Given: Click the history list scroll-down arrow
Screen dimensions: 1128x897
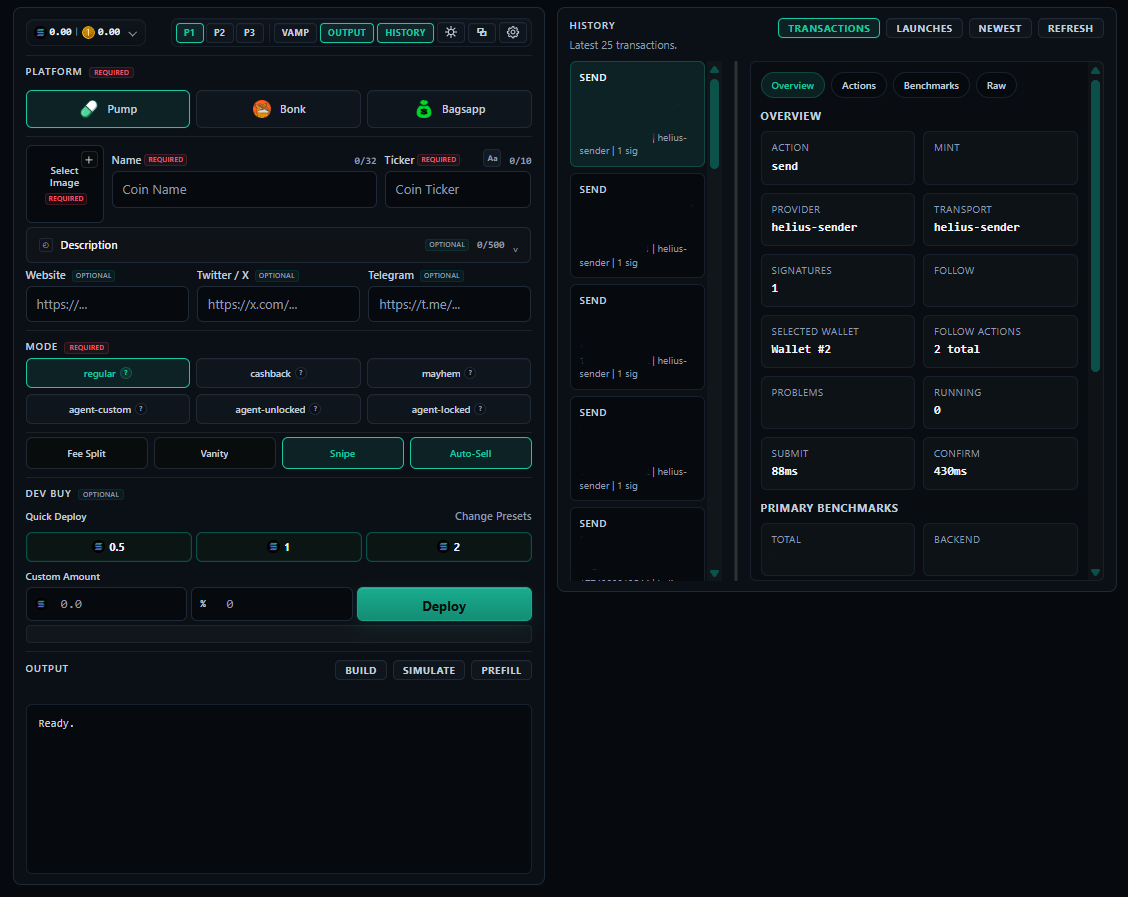Looking at the screenshot, I should pos(714,573).
